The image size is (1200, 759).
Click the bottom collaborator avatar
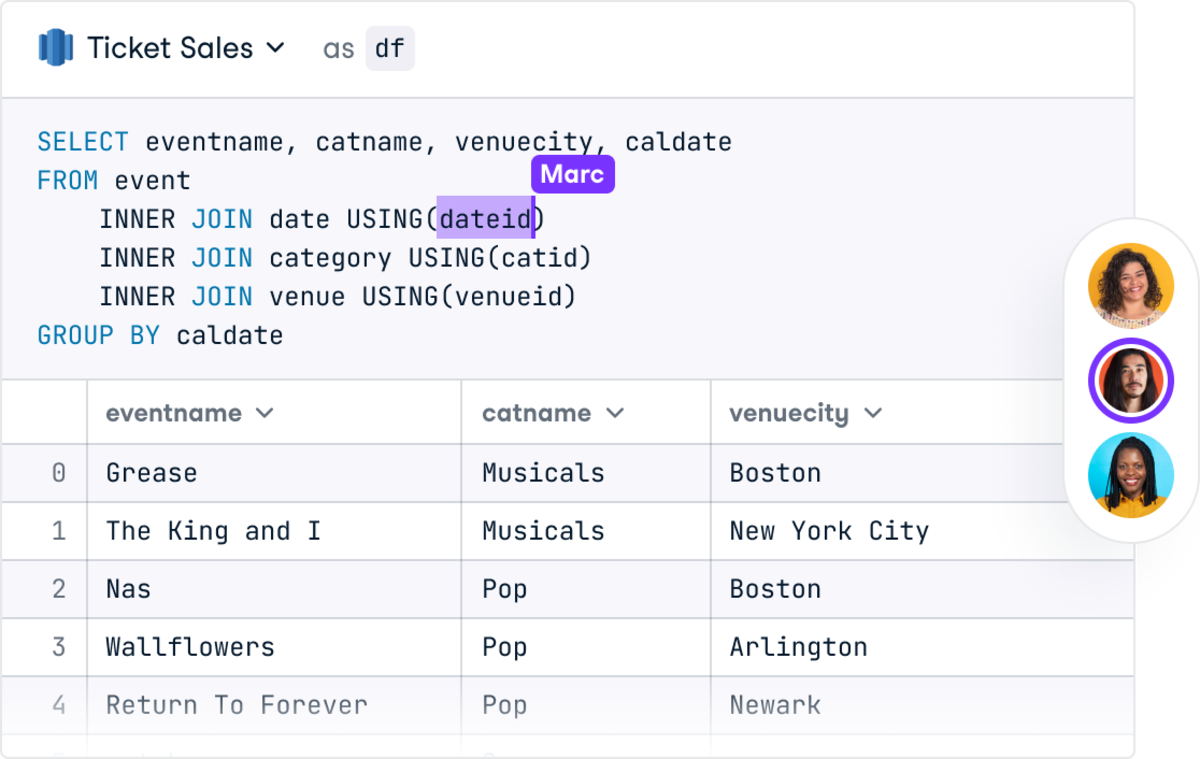[x=1130, y=476]
